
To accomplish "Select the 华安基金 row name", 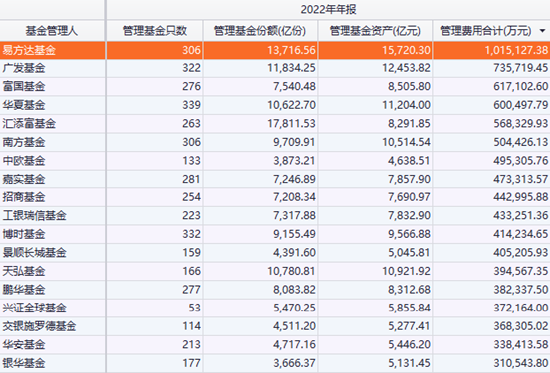I will [24, 345].
